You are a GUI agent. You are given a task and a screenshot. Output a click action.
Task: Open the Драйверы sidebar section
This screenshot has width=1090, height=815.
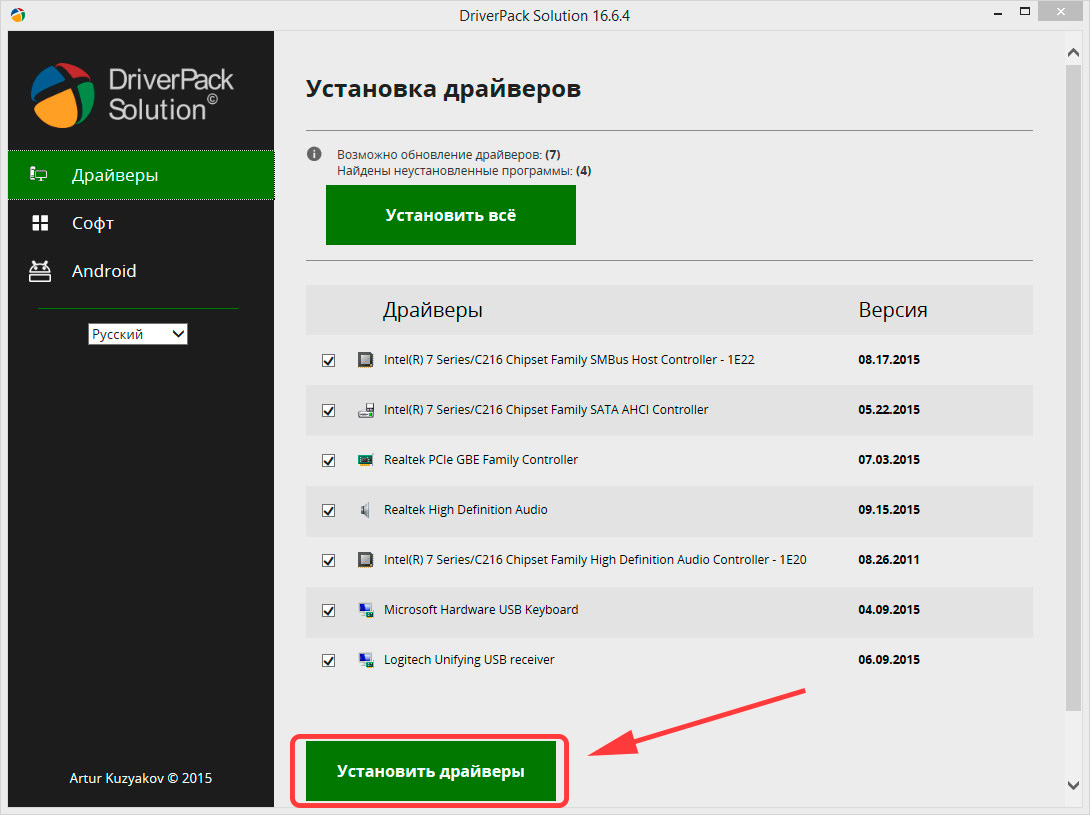(141, 175)
